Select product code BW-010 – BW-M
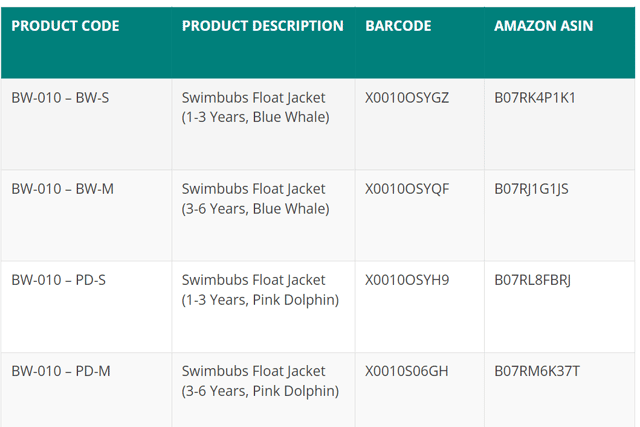Image resolution: width=640 pixels, height=427 pixels. (62, 189)
